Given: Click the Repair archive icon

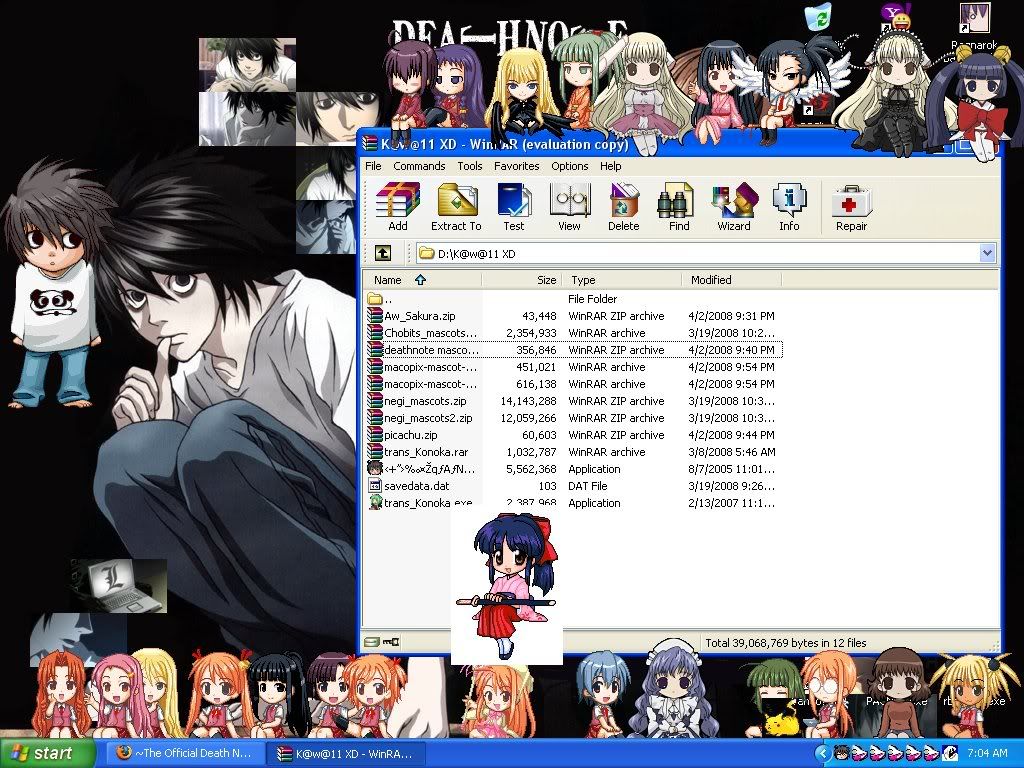Looking at the screenshot, I should tap(851, 207).
